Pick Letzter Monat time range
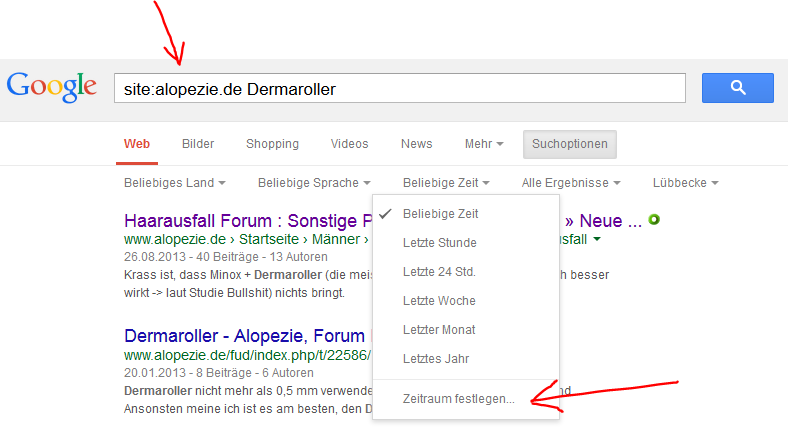788x442 pixels. tap(439, 330)
